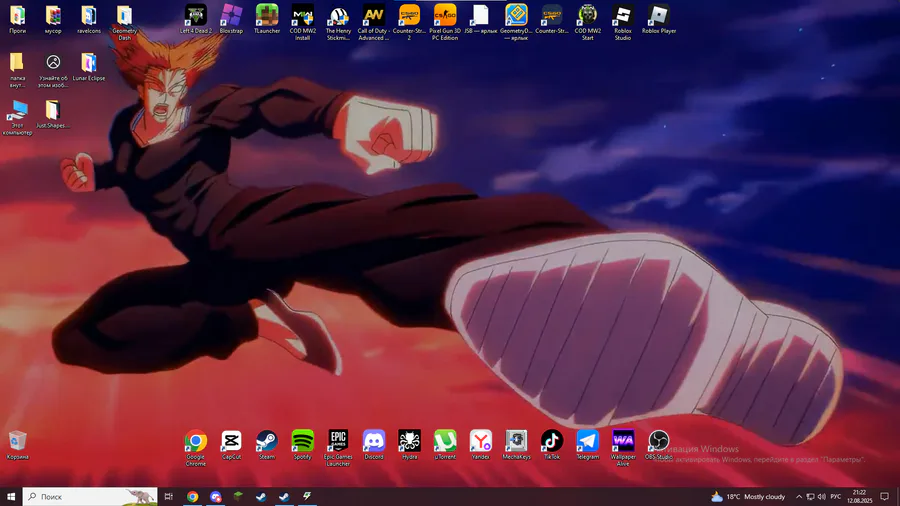Screen dimensions: 900x506
Task: Open Wallpaper Alive shortcut
Action: (623, 447)
